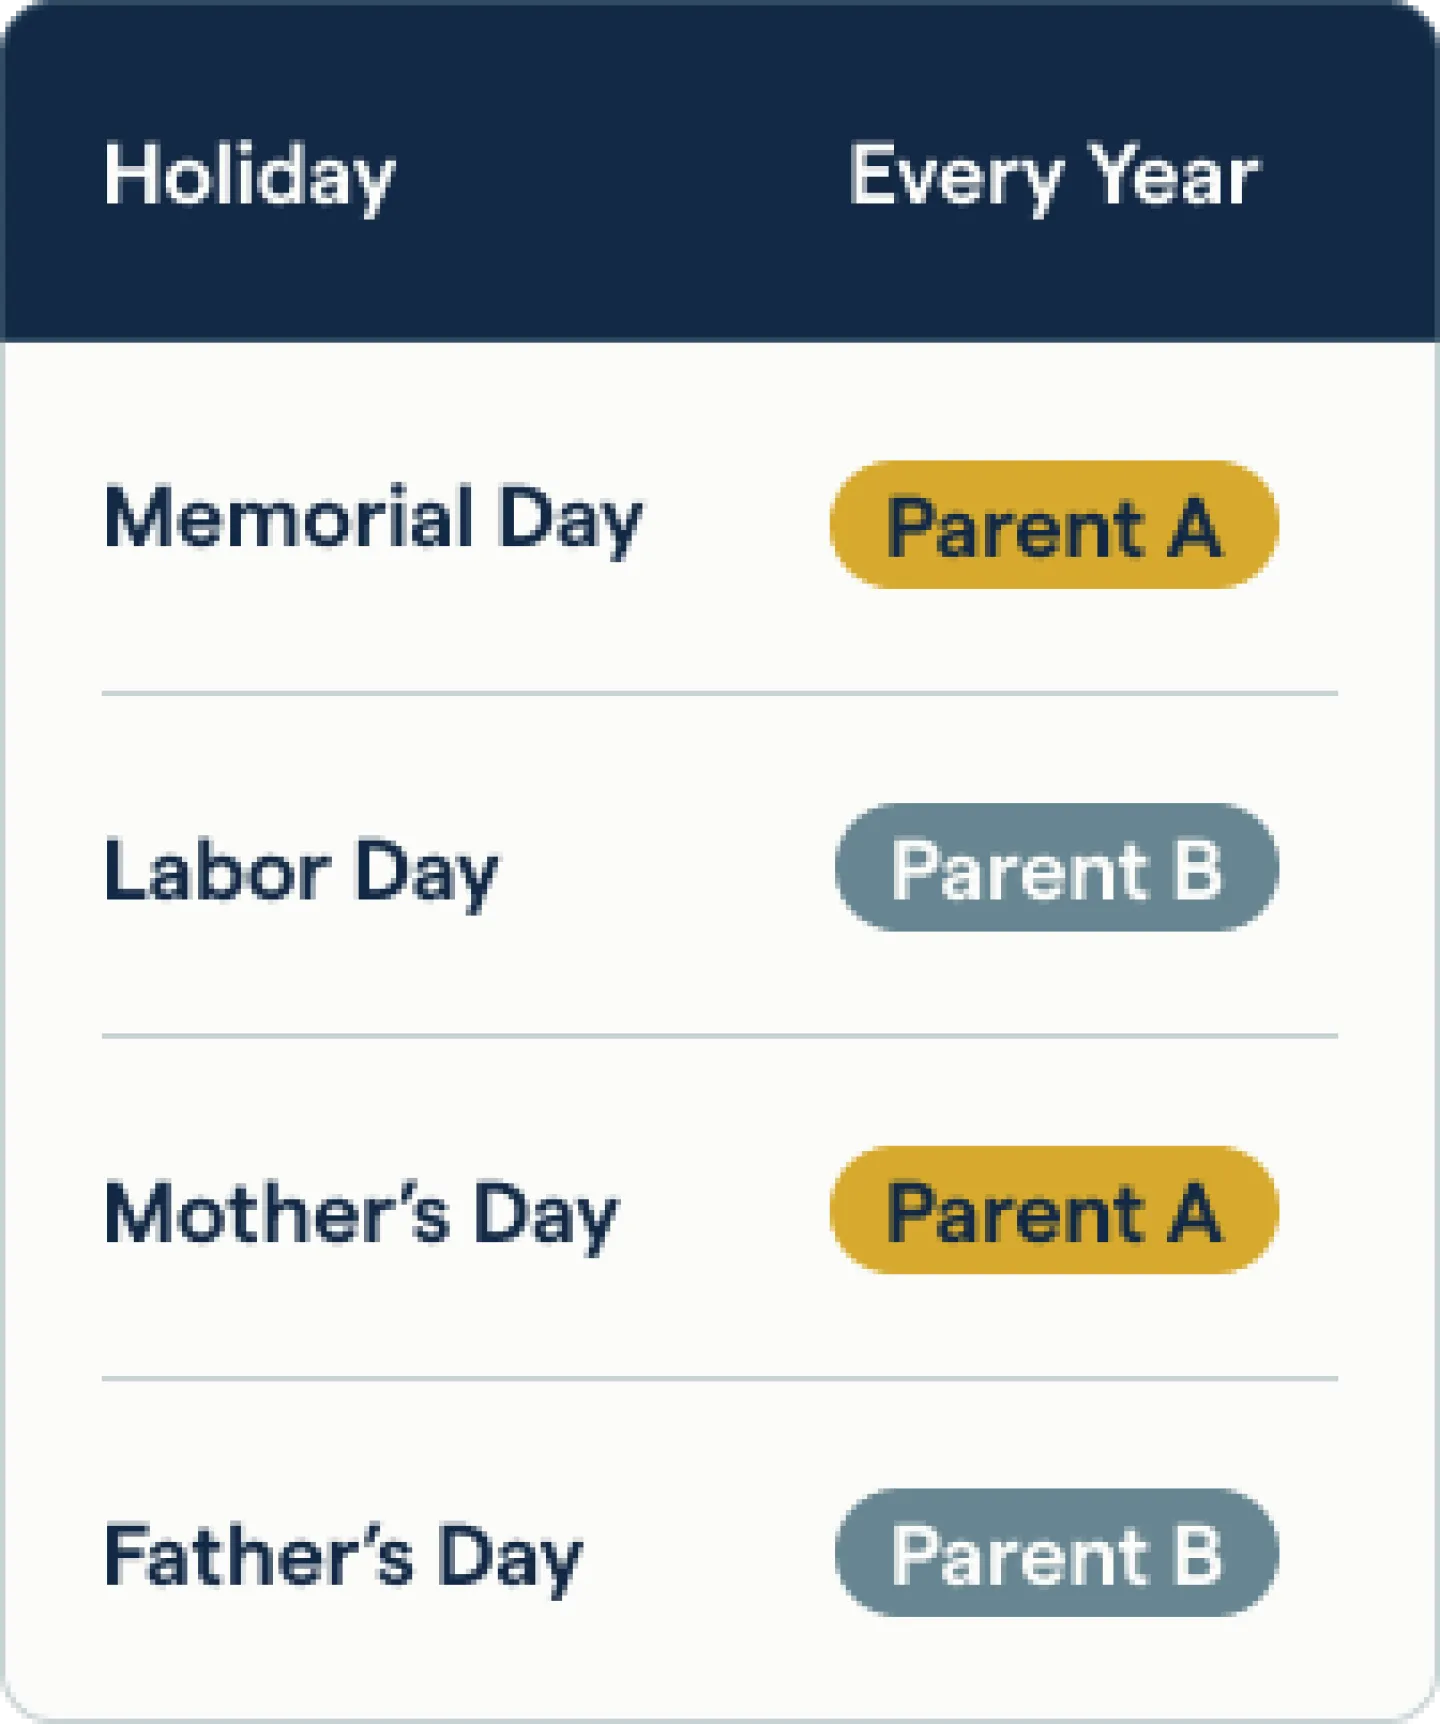
Task: Click the divider line below Labor Day row
Action: tap(720, 1036)
